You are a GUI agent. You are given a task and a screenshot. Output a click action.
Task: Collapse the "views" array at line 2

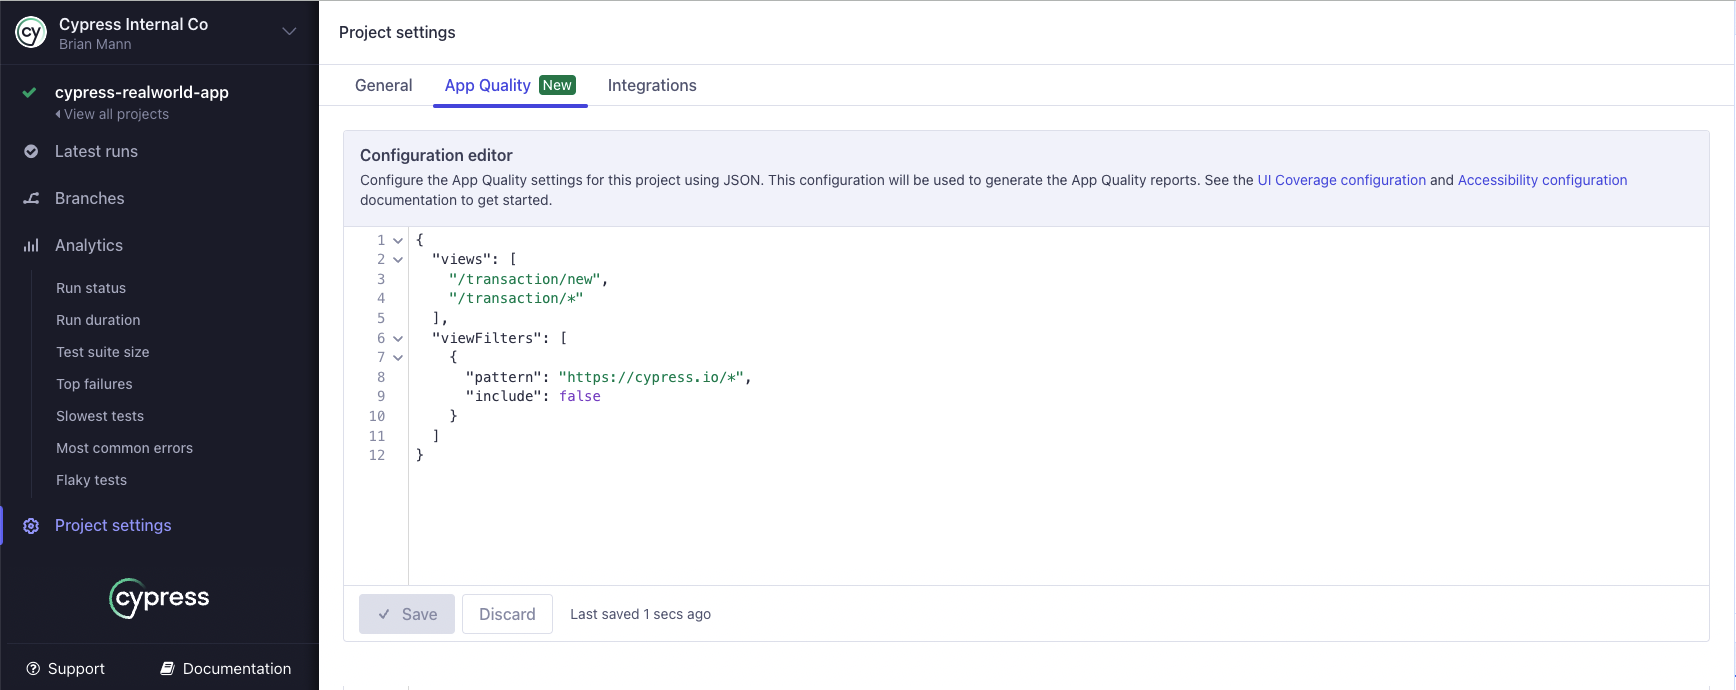click(398, 260)
